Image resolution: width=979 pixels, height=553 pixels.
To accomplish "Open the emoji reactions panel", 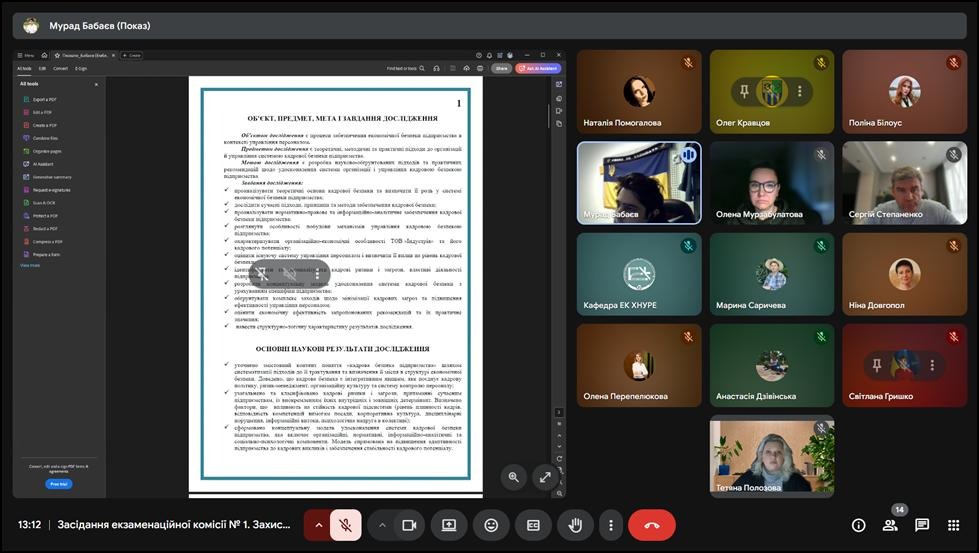I will [x=491, y=525].
